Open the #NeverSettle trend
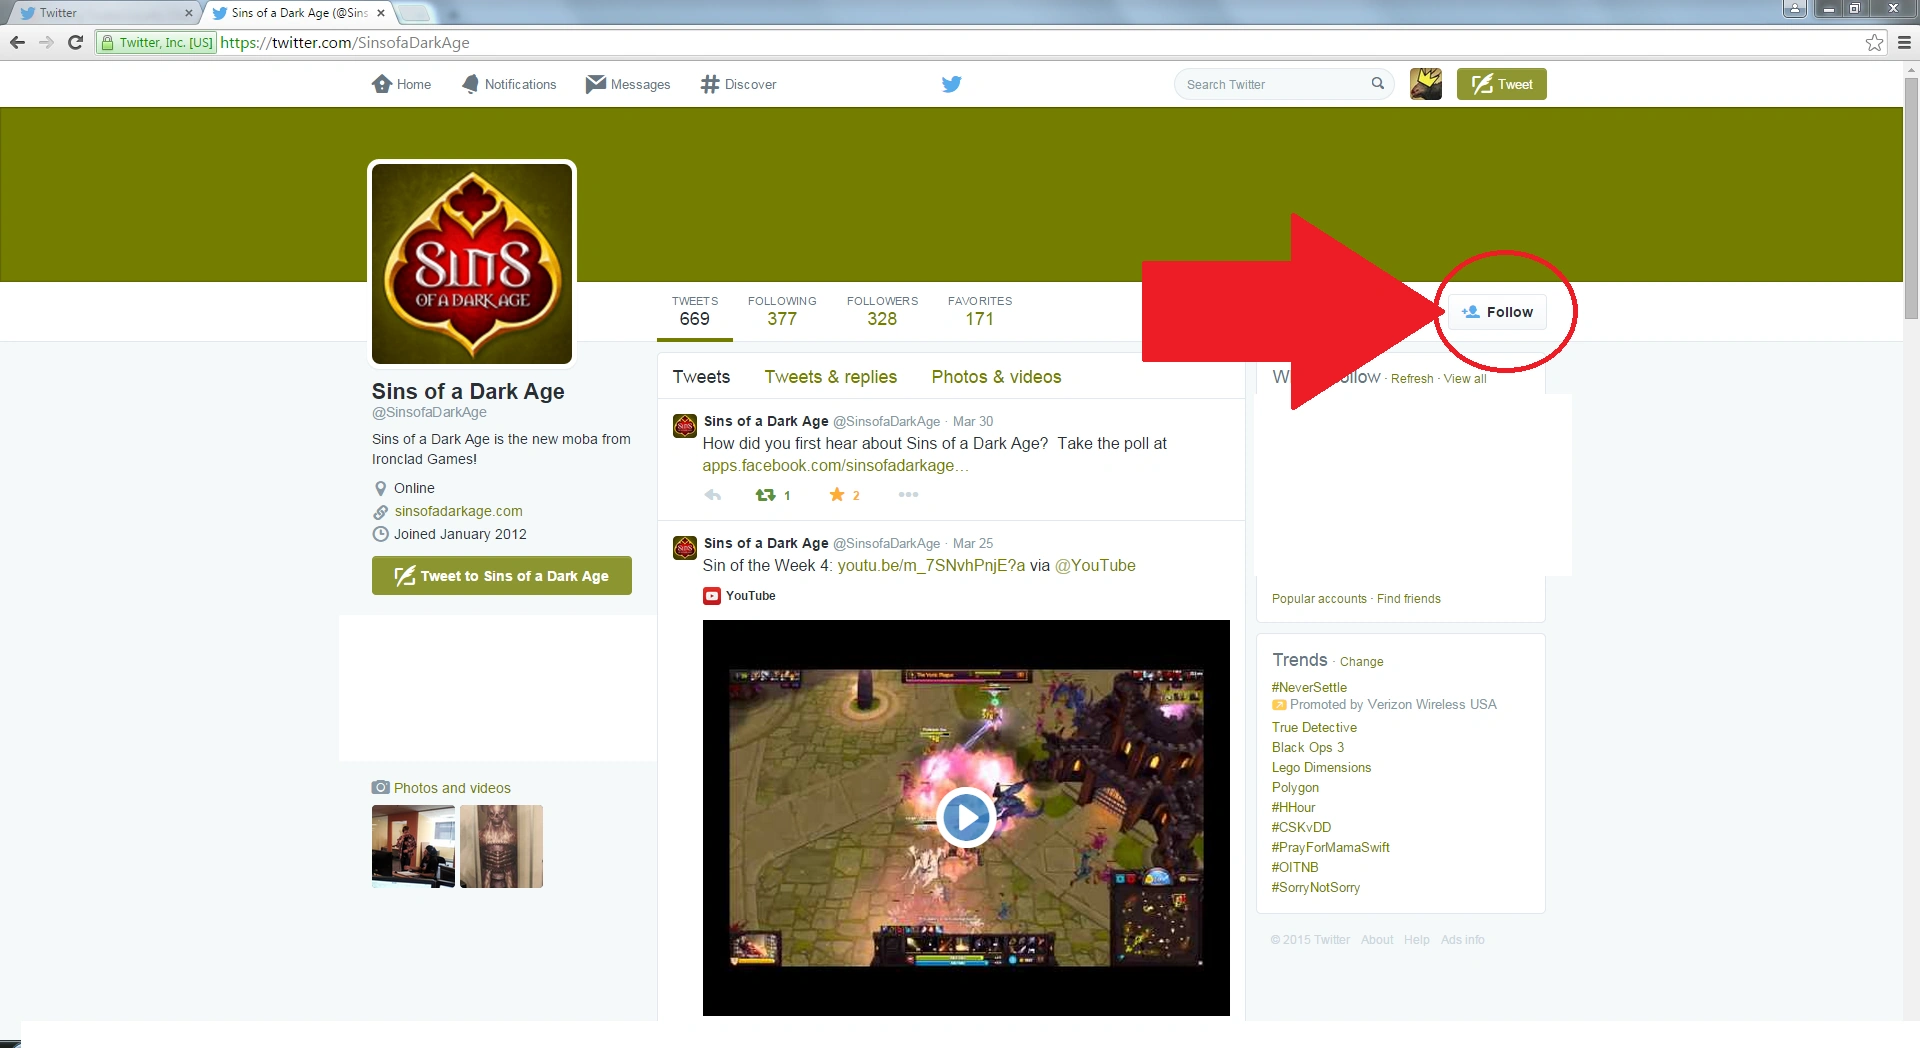 1309,688
